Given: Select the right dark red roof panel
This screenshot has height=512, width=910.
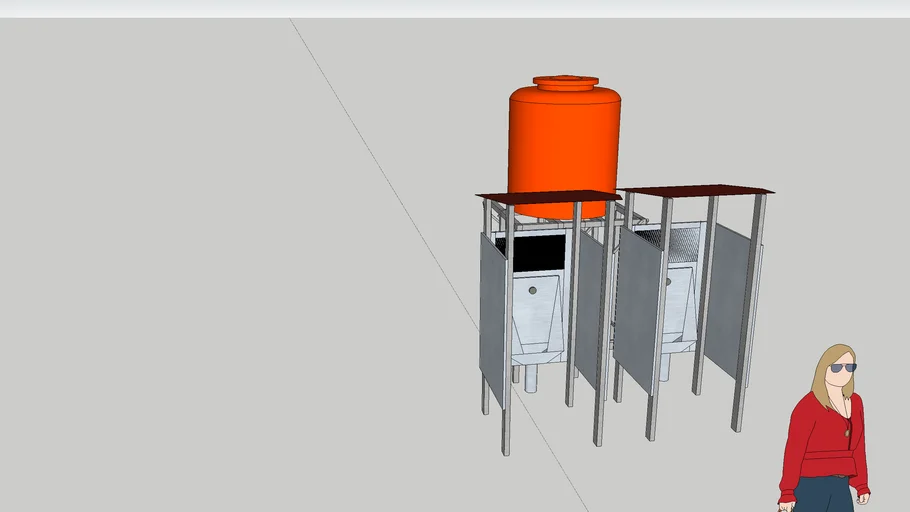Looking at the screenshot, I should (x=696, y=189).
